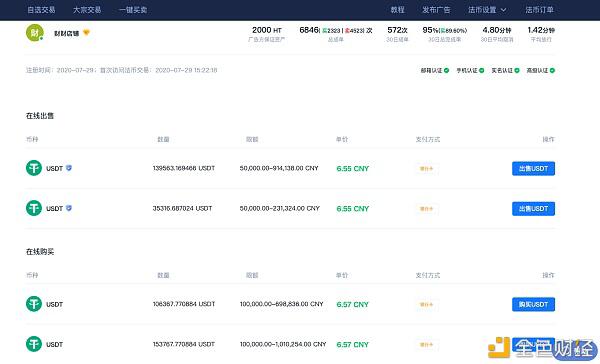Open the 法币设置 navigation item
This screenshot has height=364, width=600.
coord(482,10)
